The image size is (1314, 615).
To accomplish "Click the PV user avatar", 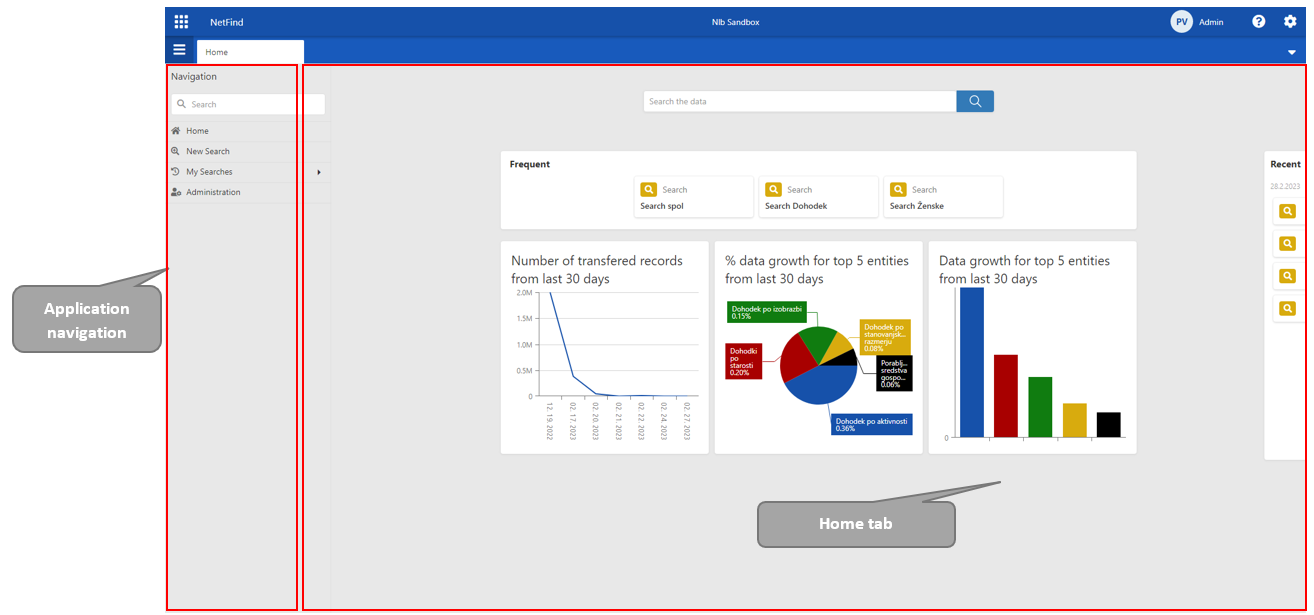I will point(1181,22).
